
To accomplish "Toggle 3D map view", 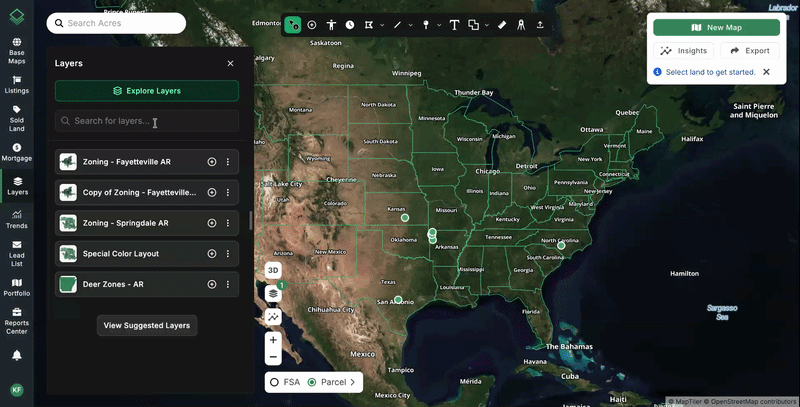I will coord(273,270).
